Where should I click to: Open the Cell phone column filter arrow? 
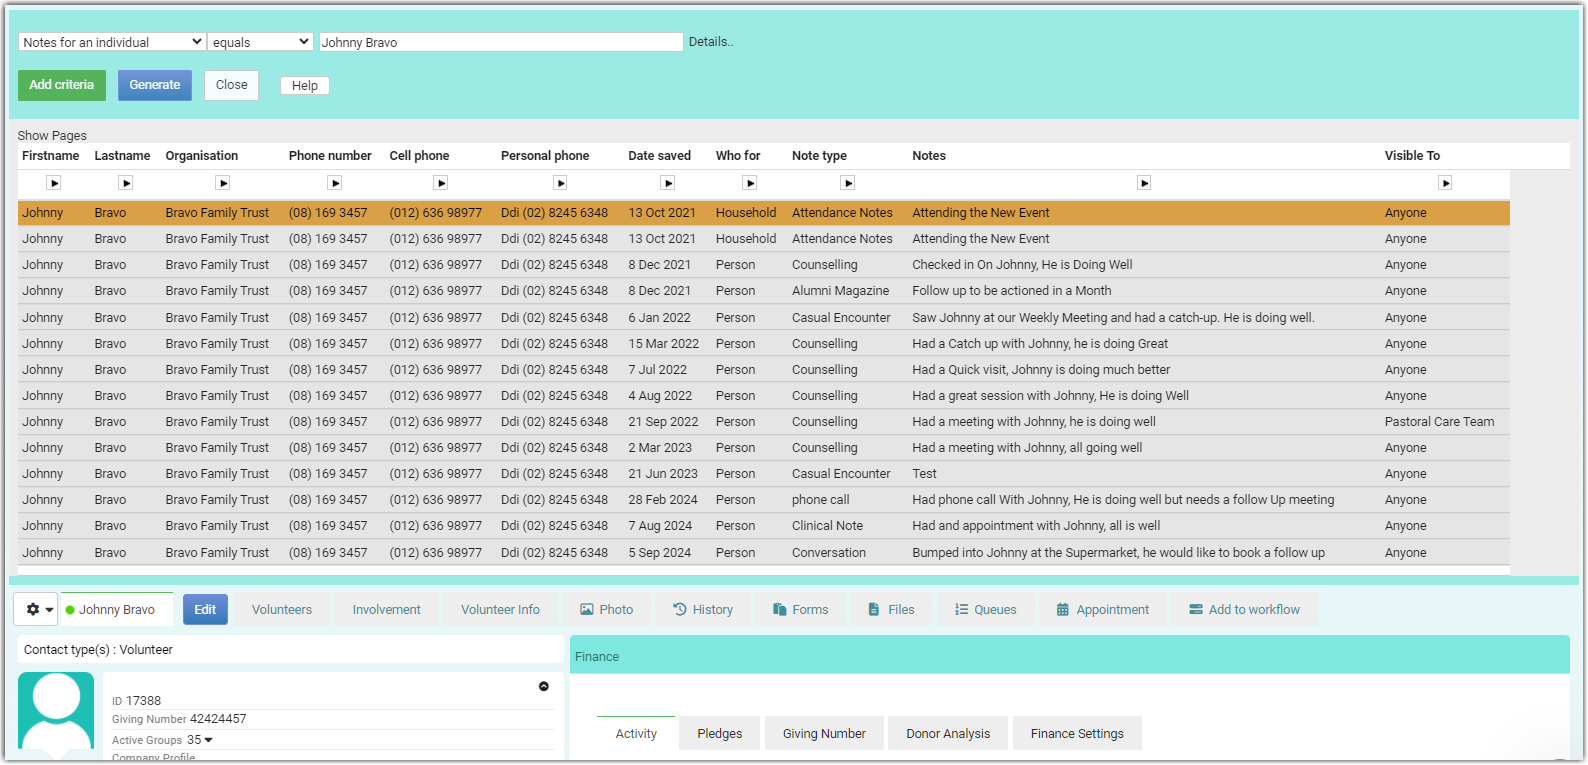click(441, 183)
